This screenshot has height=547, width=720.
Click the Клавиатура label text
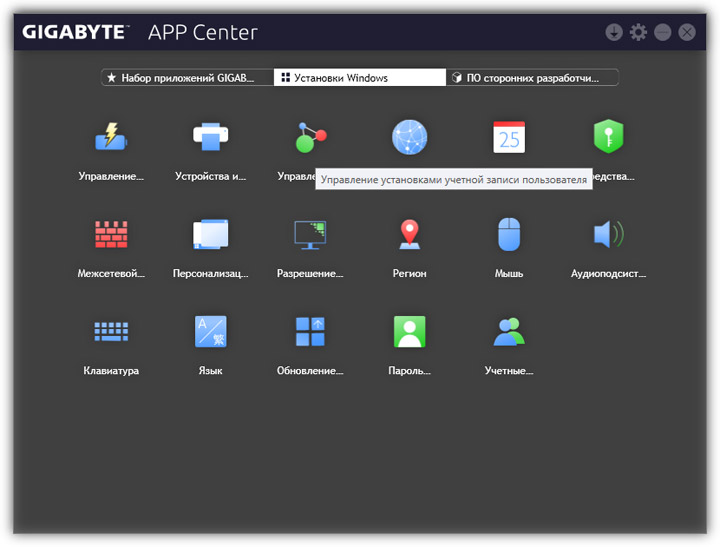[x=111, y=371]
